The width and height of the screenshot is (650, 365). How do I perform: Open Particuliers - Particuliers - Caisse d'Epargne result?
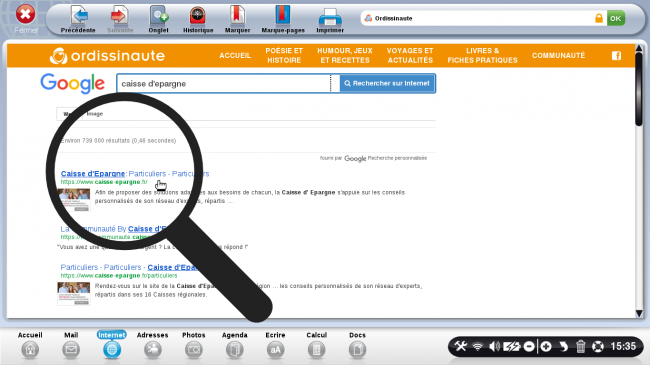click(x=131, y=267)
